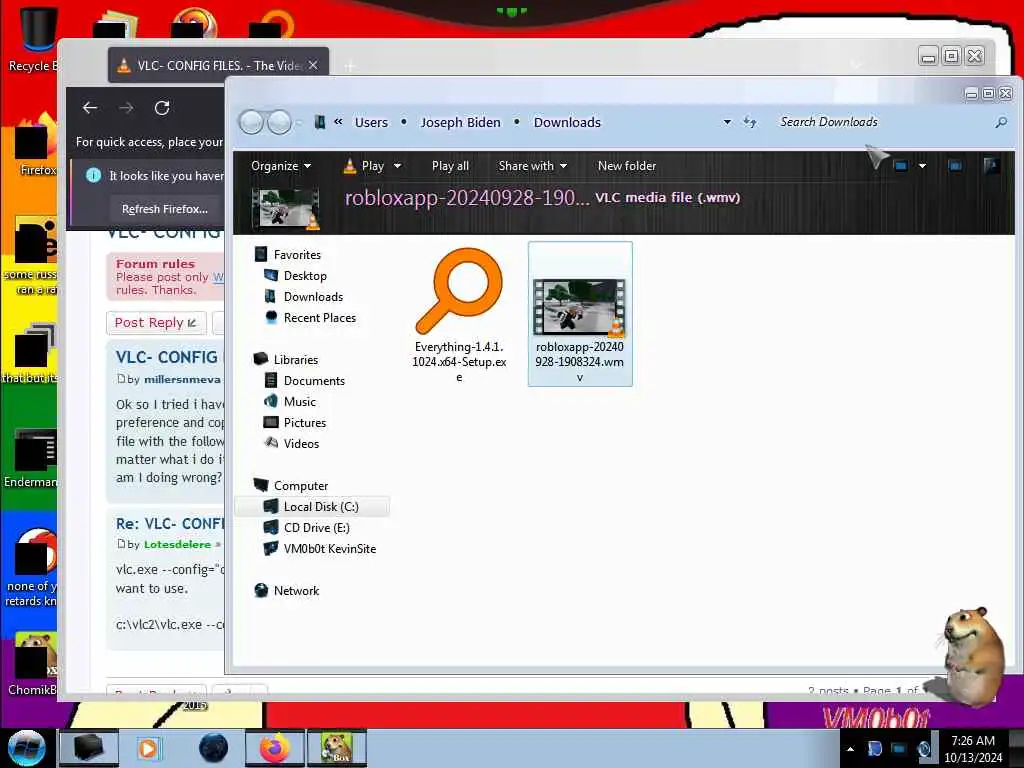The image size is (1024, 768).
Task: Toggle the preview pane icon
Action: (955, 166)
